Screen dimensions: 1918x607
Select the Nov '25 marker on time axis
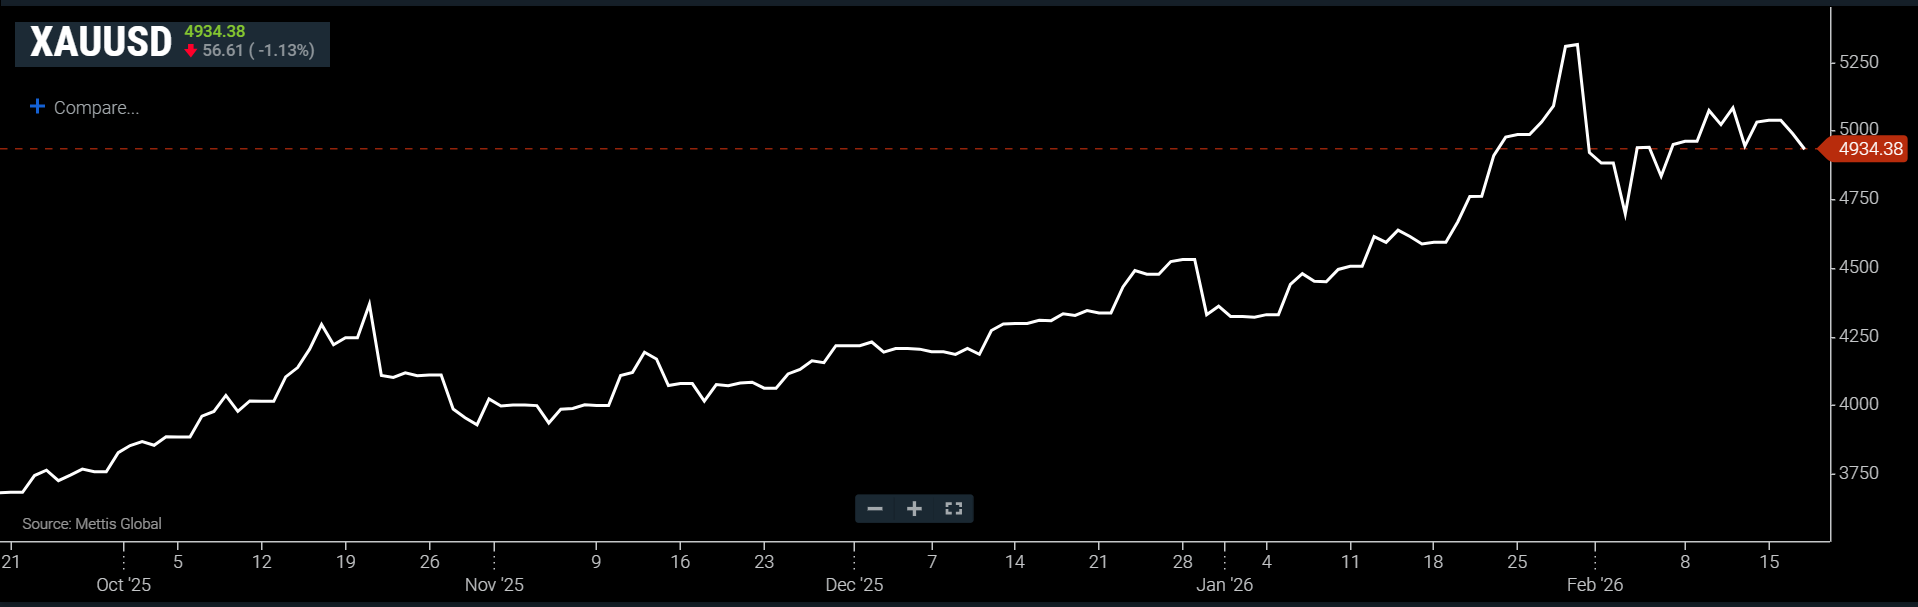(494, 585)
